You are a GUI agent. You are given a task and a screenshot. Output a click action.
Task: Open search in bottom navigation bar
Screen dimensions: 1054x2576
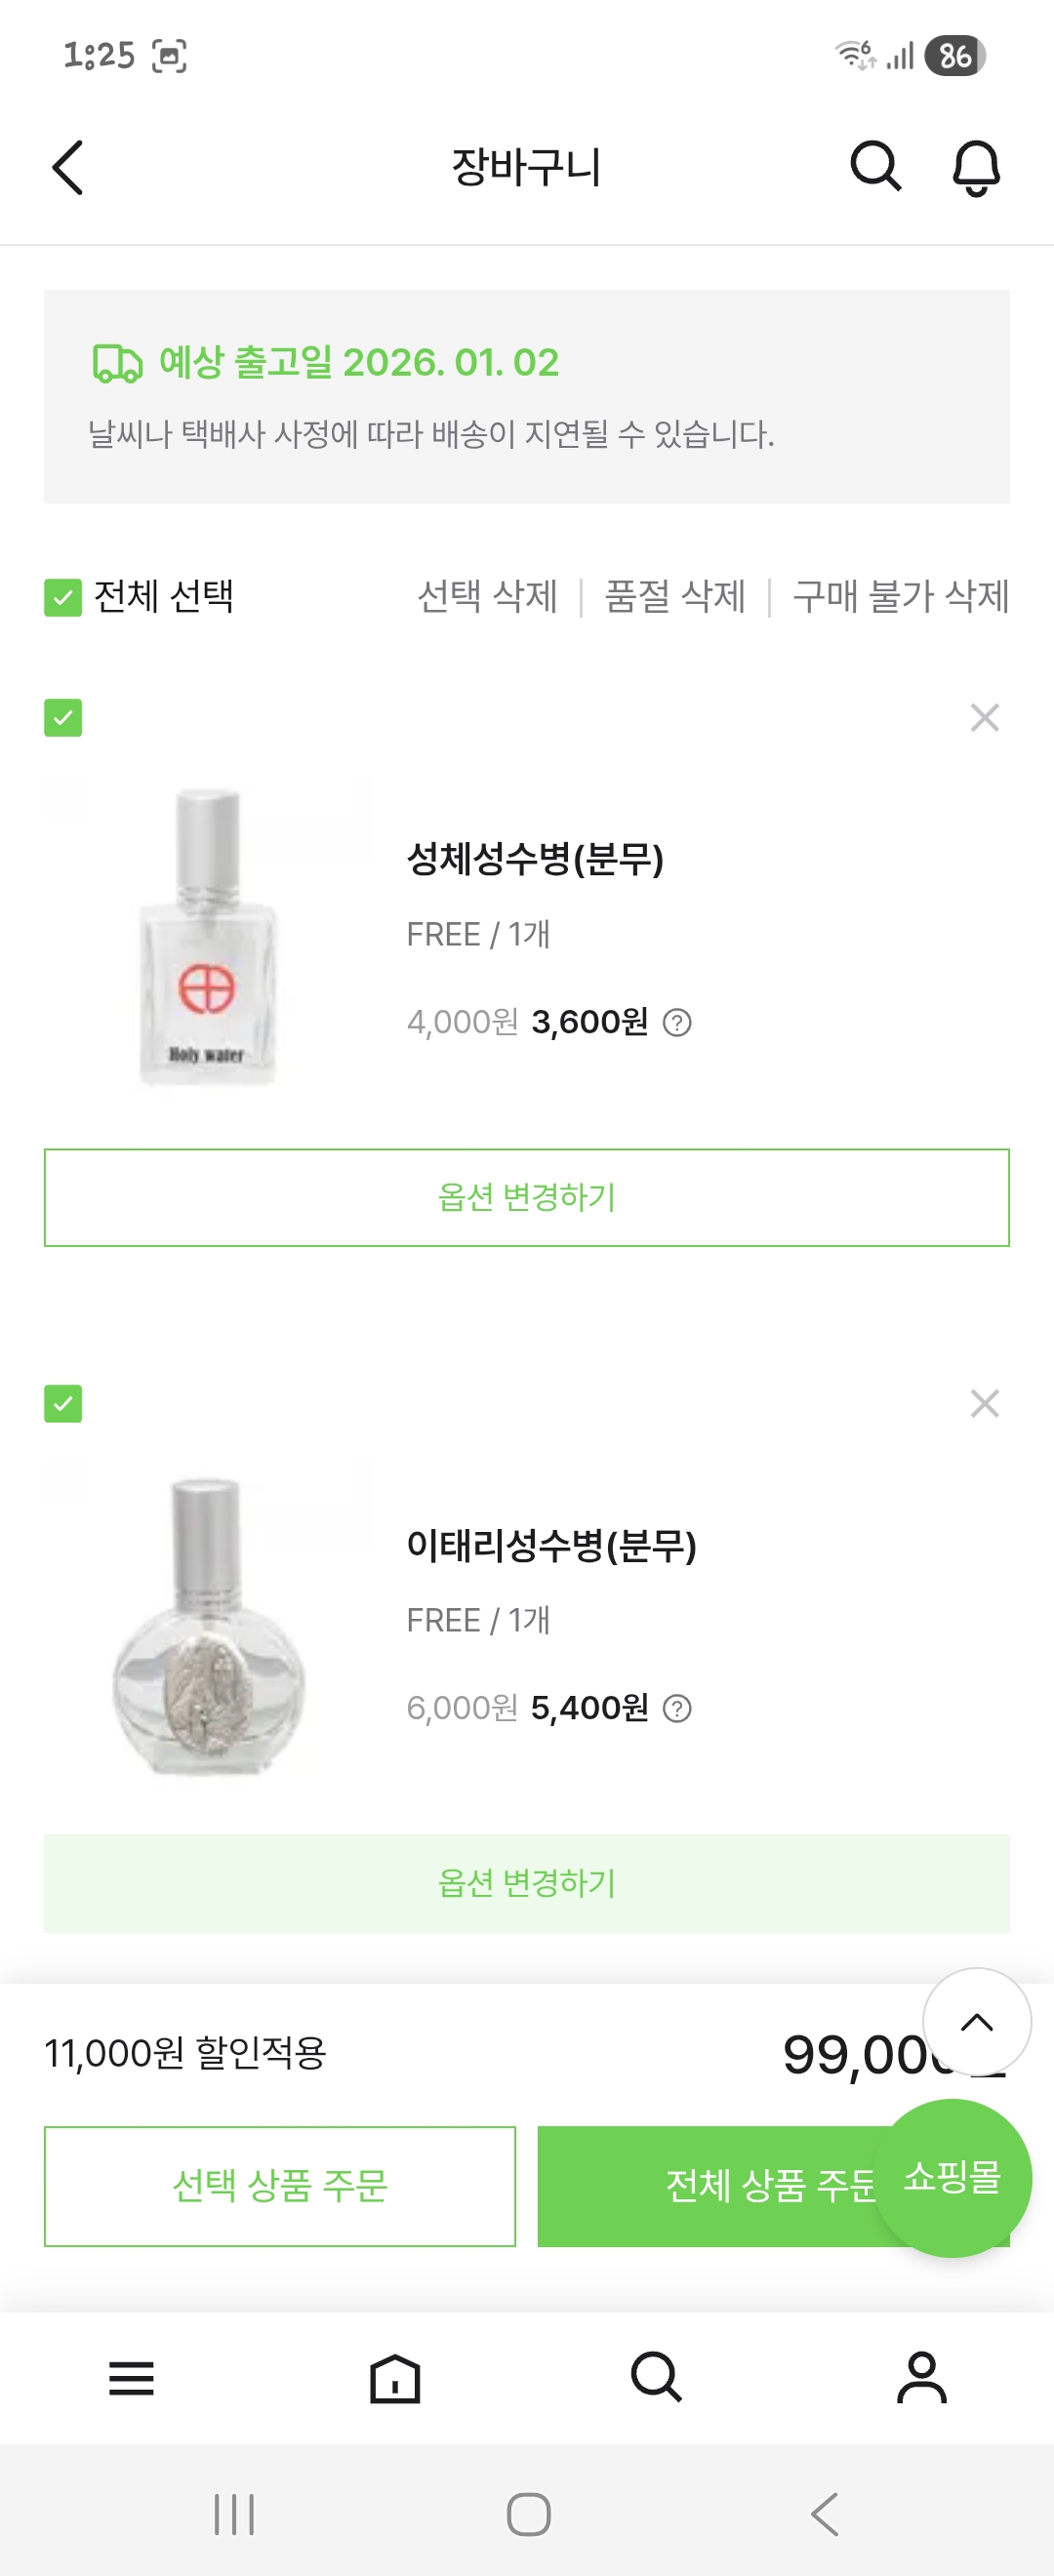coord(657,2378)
